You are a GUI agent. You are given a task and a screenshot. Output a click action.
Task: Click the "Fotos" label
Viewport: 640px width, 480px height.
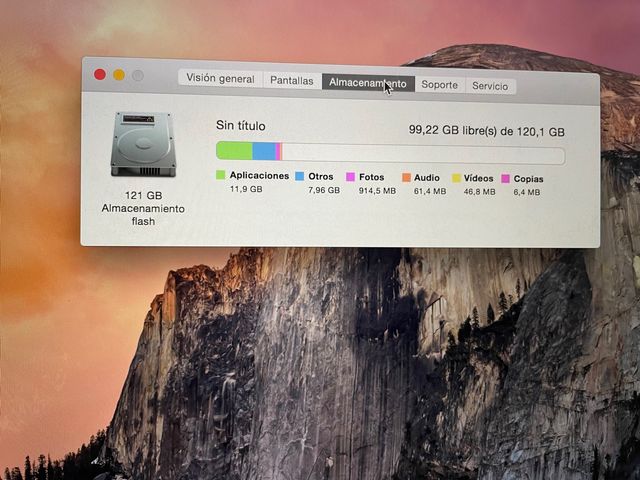[371, 177]
